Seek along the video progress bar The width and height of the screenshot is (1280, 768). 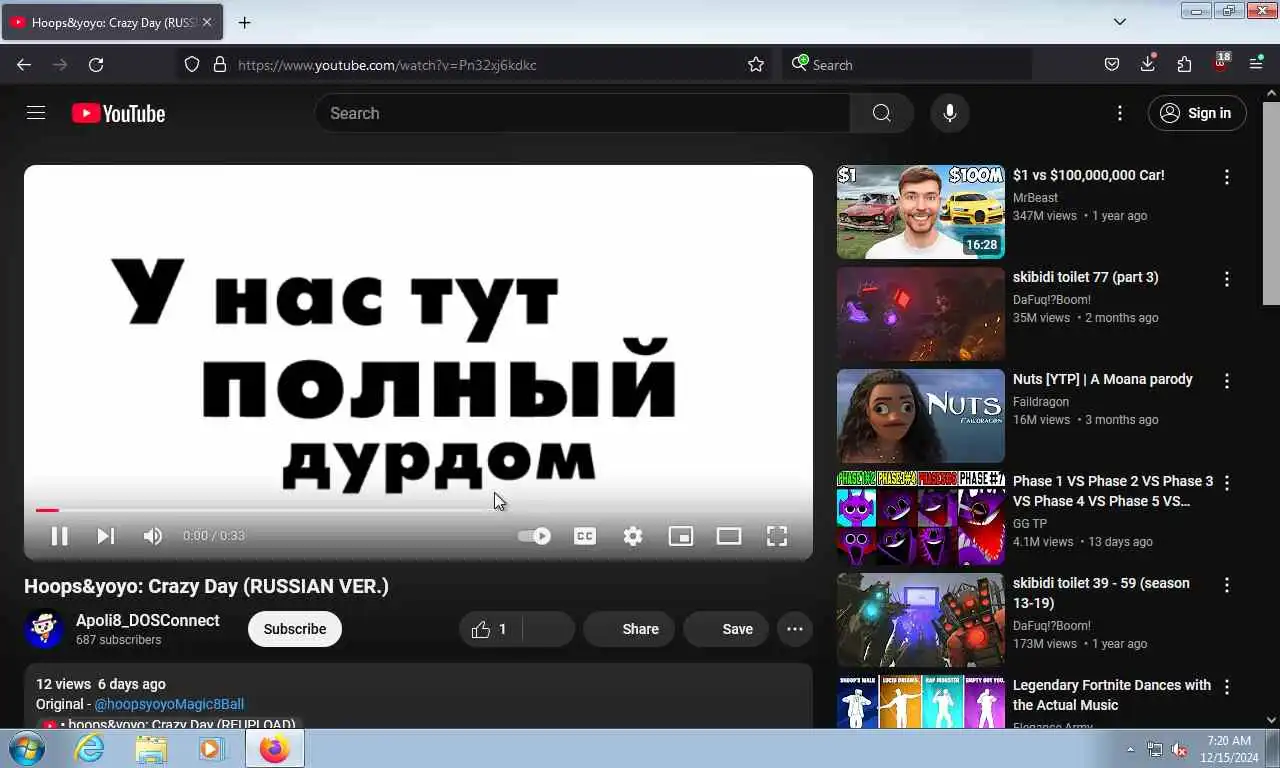[418, 510]
